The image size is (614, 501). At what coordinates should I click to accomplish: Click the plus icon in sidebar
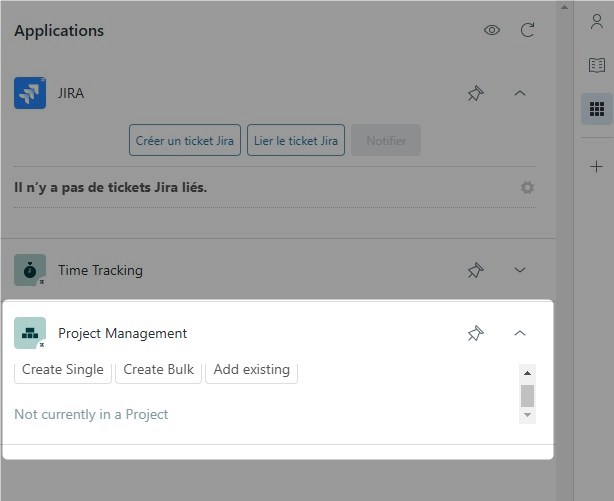[x=596, y=167]
